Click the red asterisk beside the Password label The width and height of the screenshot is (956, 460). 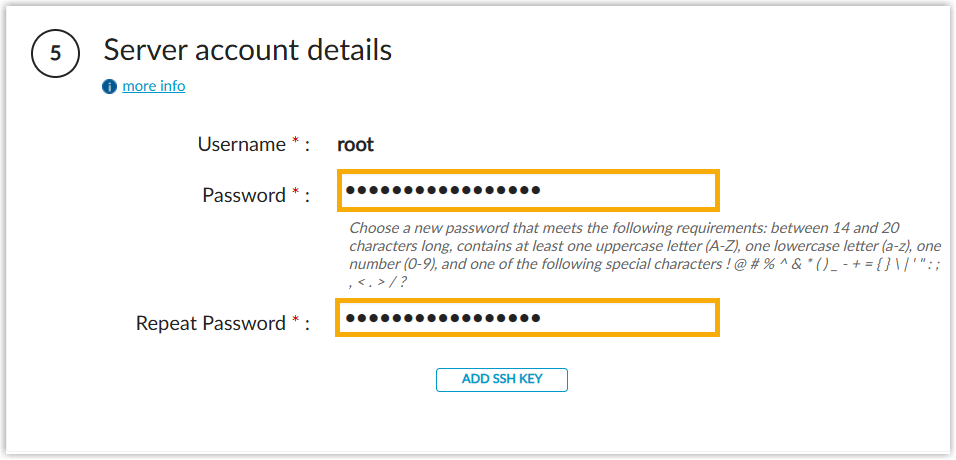click(295, 194)
